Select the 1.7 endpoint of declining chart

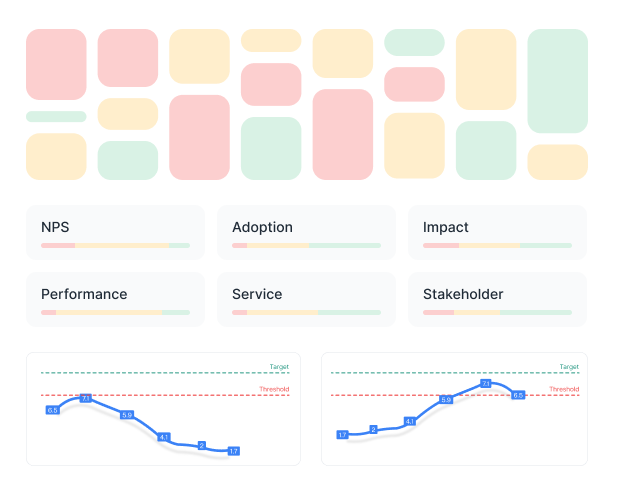click(x=233, y=451)
